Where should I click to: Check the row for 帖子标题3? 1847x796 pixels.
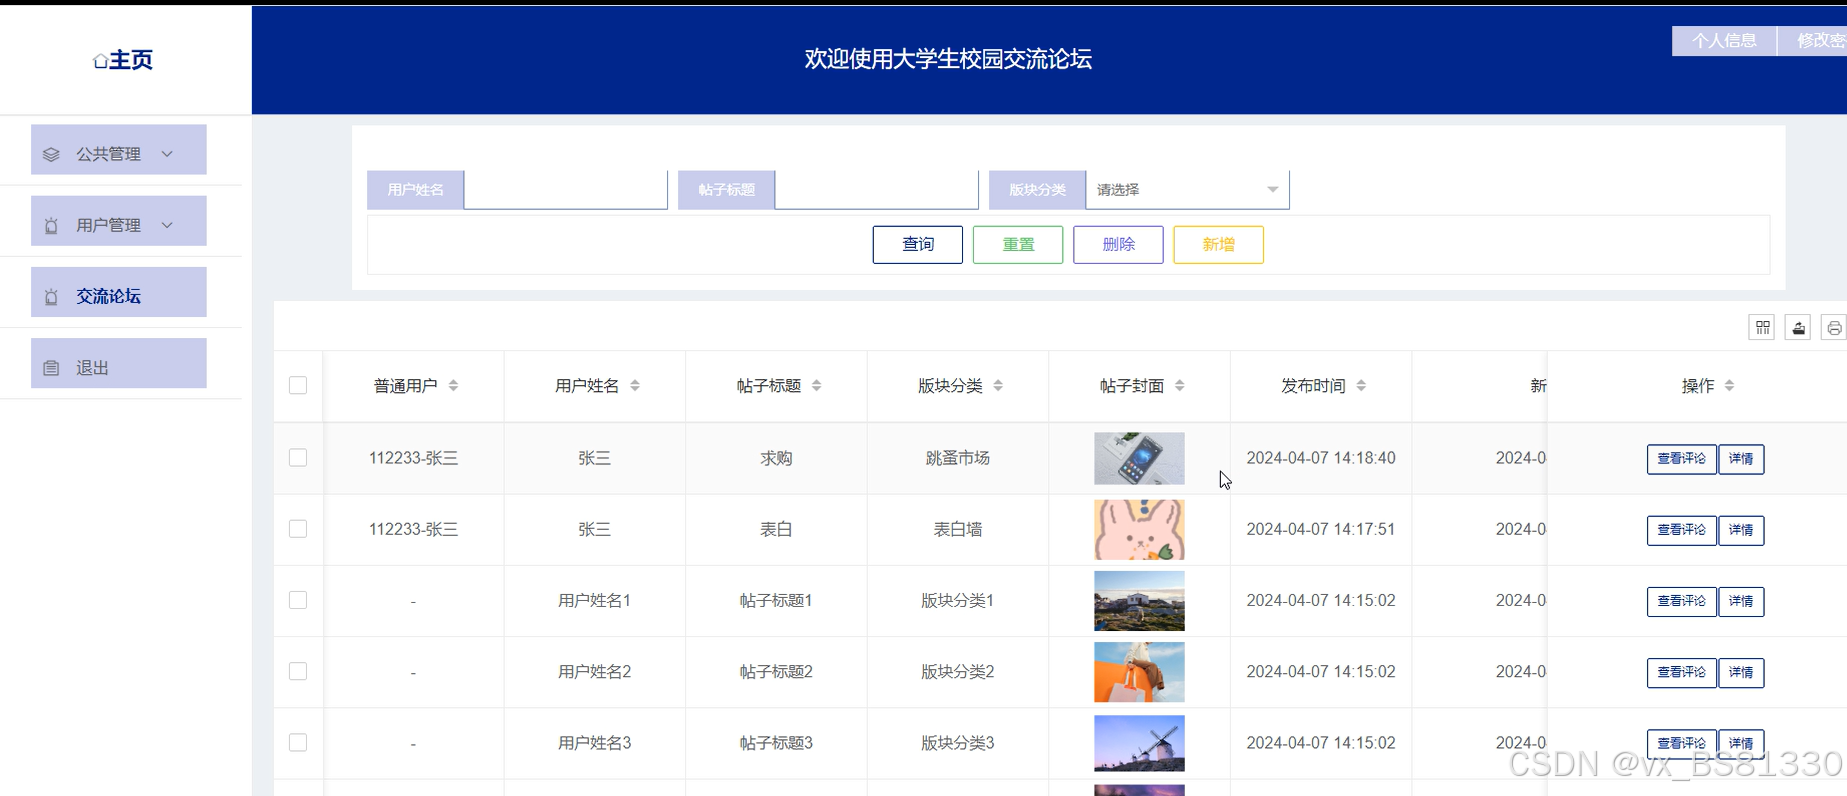298,742
